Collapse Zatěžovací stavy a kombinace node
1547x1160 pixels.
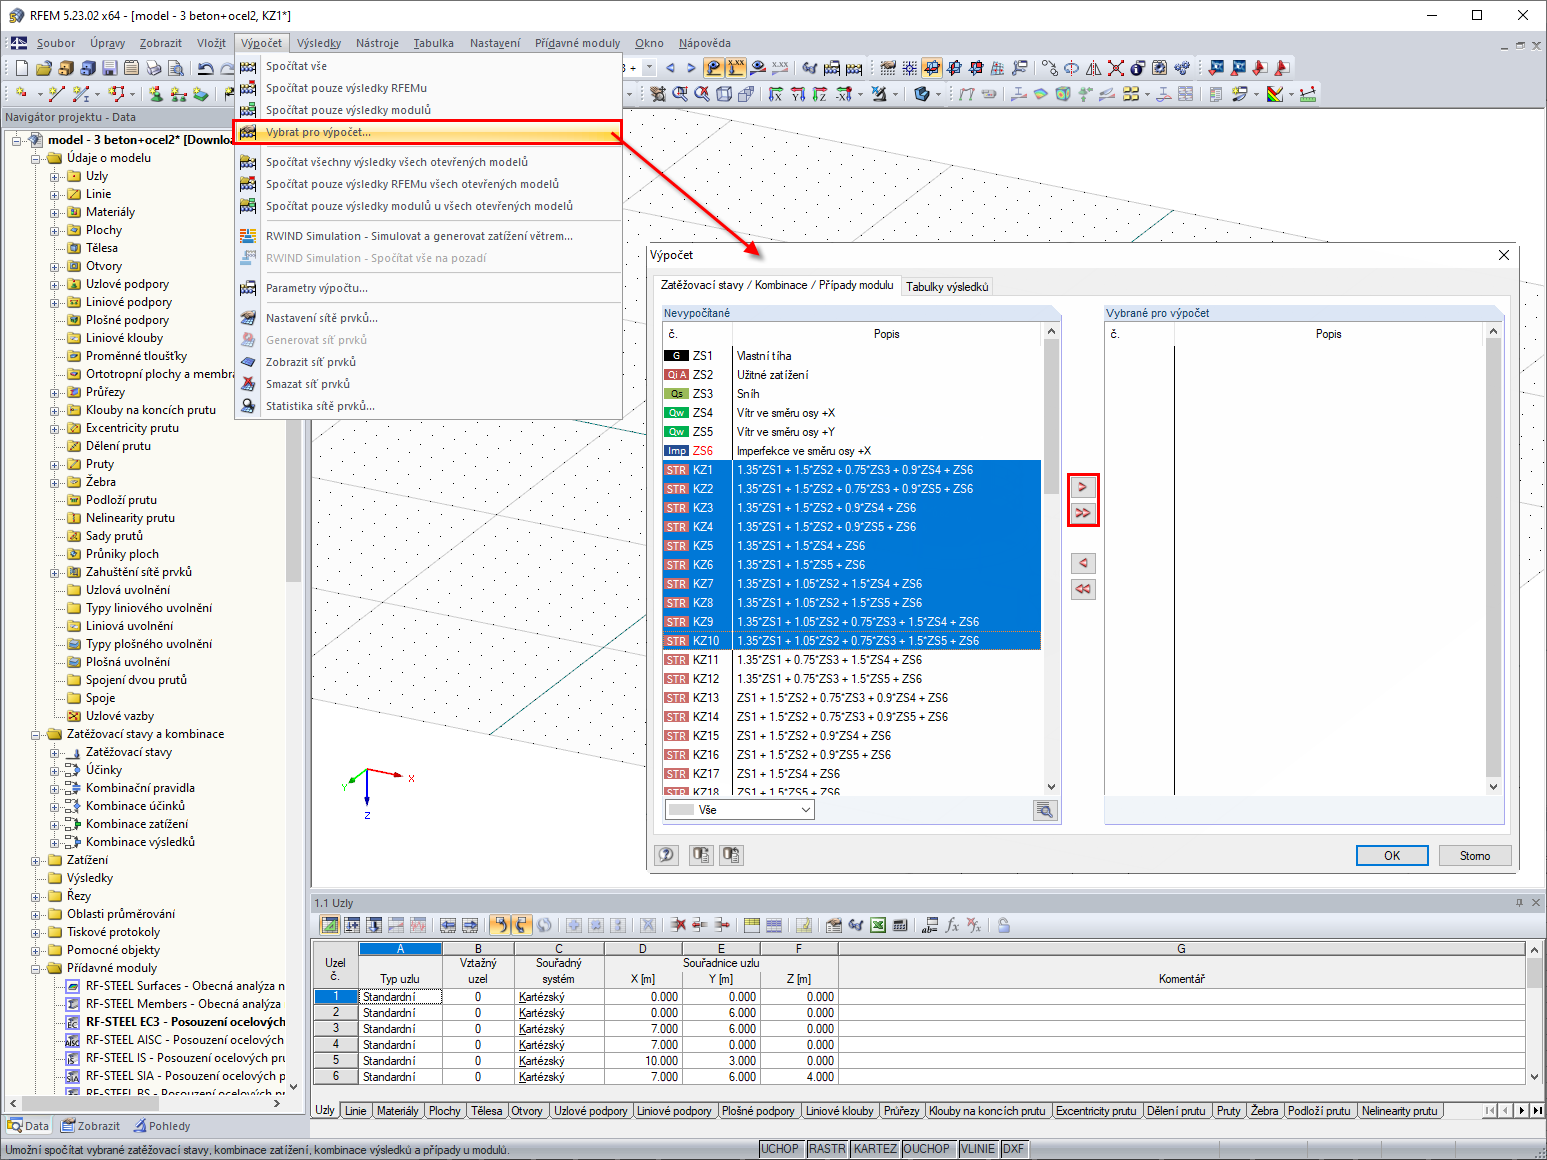37,734
